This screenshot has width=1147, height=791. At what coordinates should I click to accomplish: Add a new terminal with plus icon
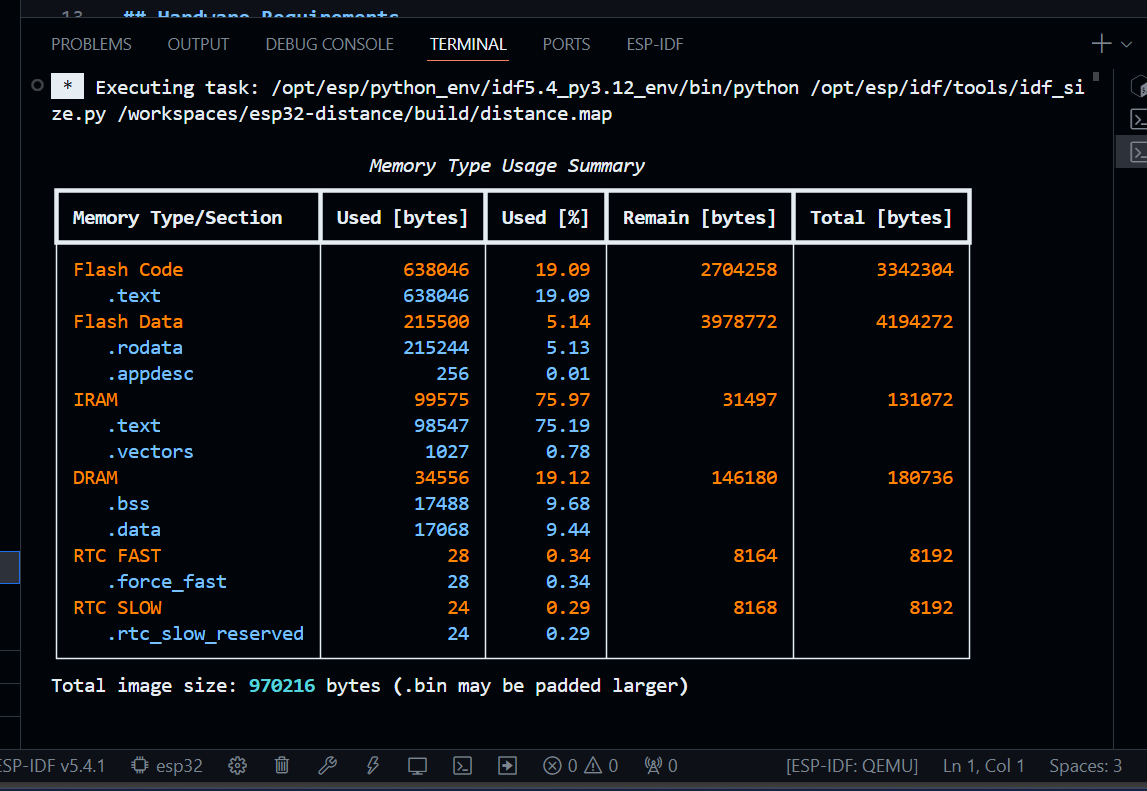(1101, 44)
